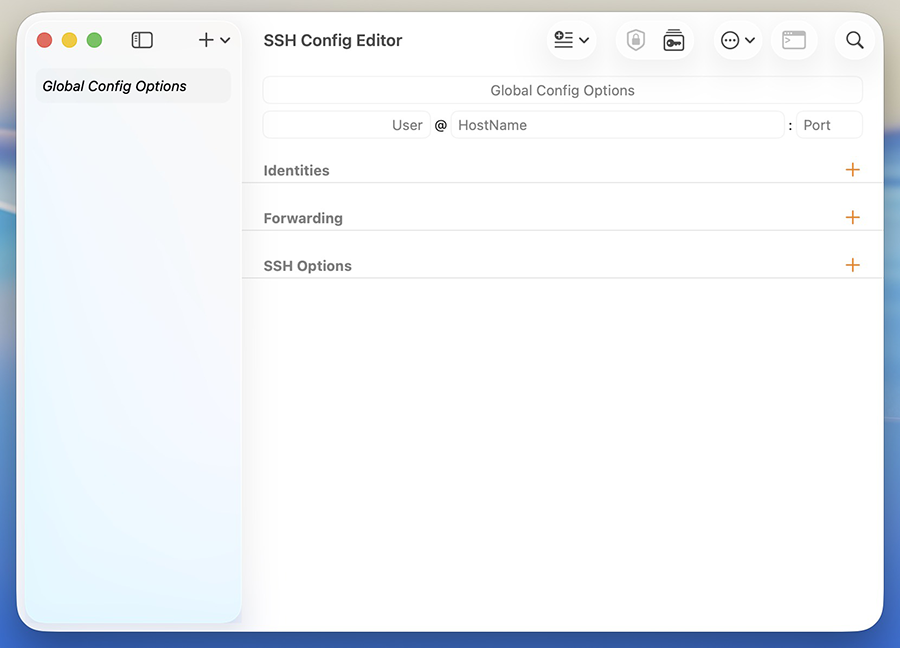Select Global Config Options in the sidebar
The height and width of the screenshot is (648, 900).
coord(133,86)
